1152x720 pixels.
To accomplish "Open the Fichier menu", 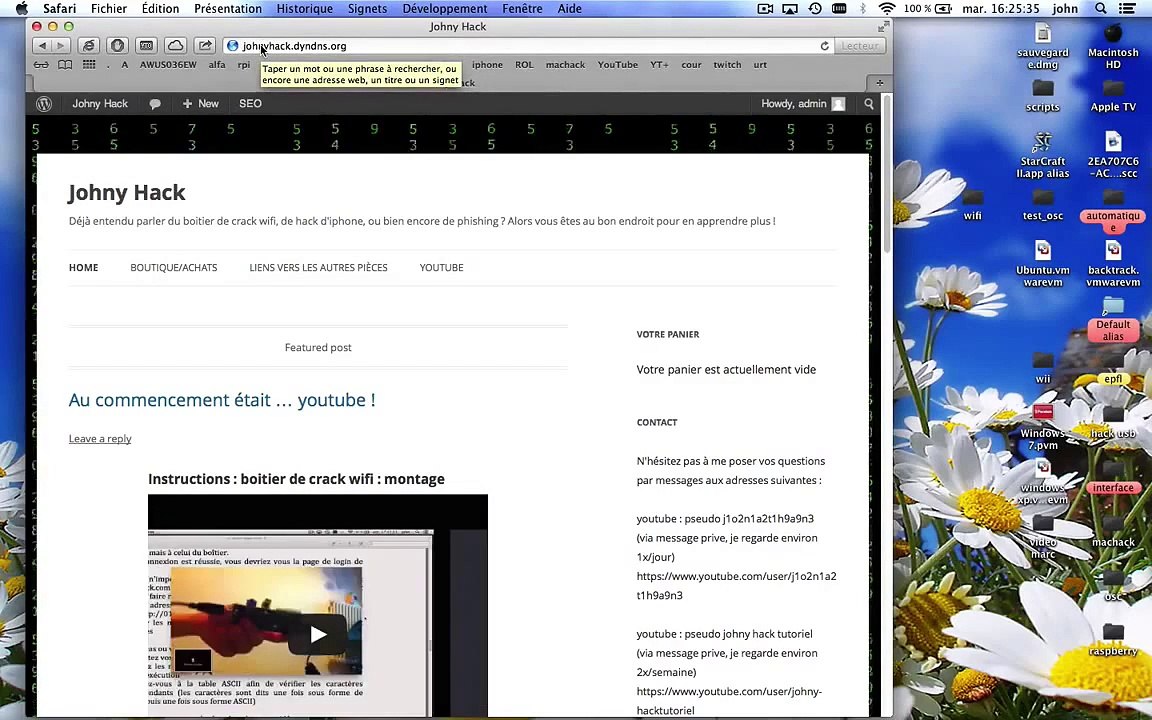I will pyautogui.click(x=109, y=8).
